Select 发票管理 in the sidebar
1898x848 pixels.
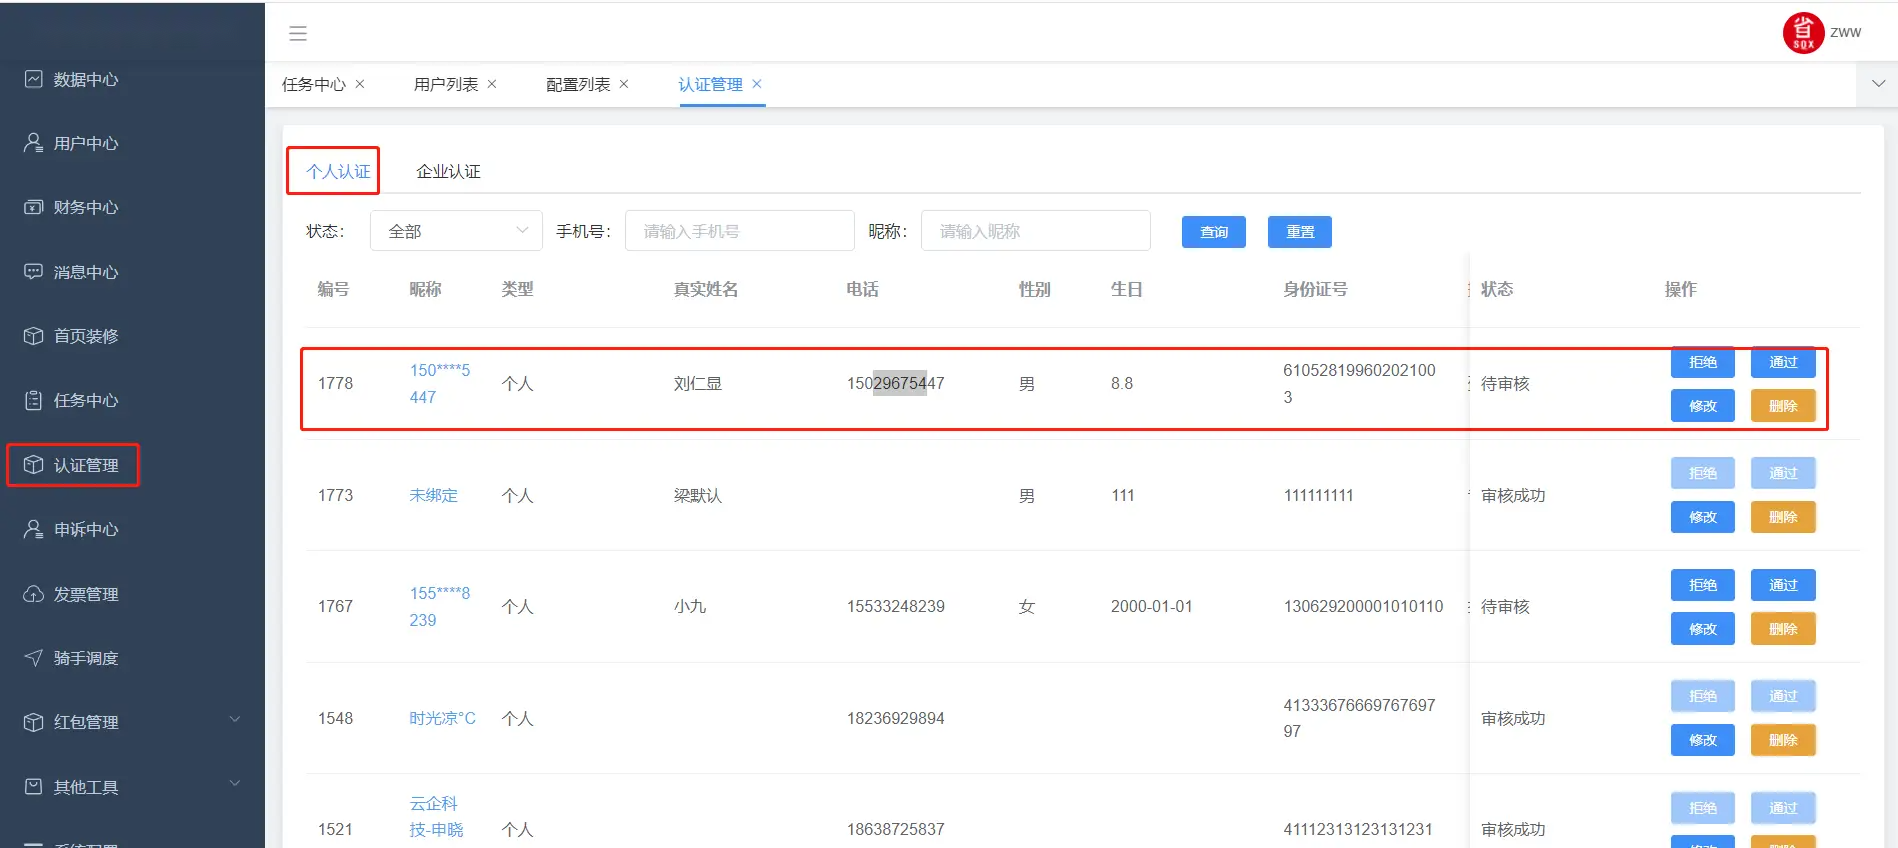coord(85,594)
